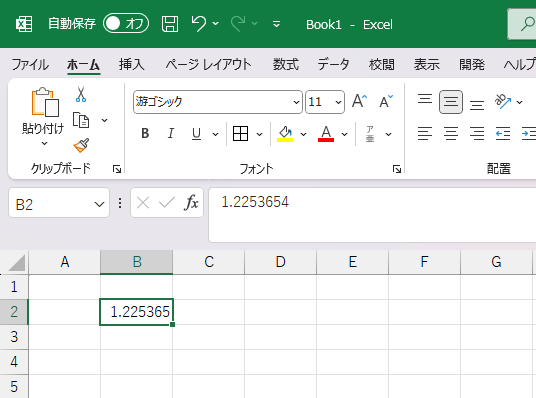The height and width of the screenshot is (398, 536).
Task: Click the Save floppy disk icon
Action: 170,24
